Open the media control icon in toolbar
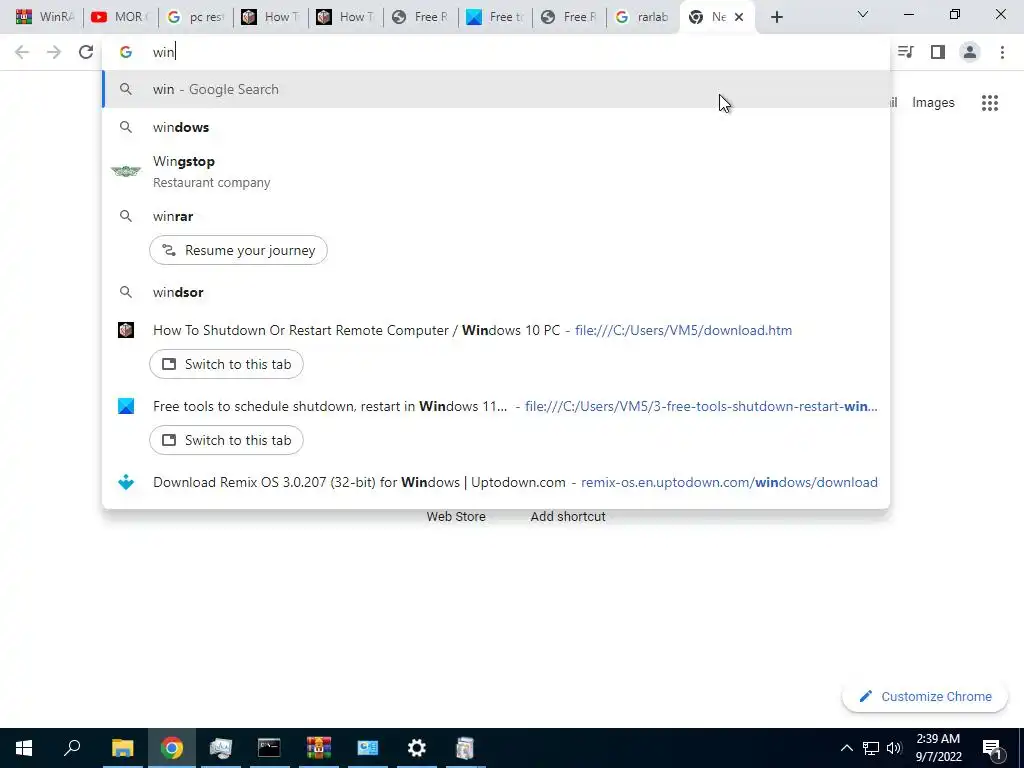The image size is (1024, 768). 906,52
